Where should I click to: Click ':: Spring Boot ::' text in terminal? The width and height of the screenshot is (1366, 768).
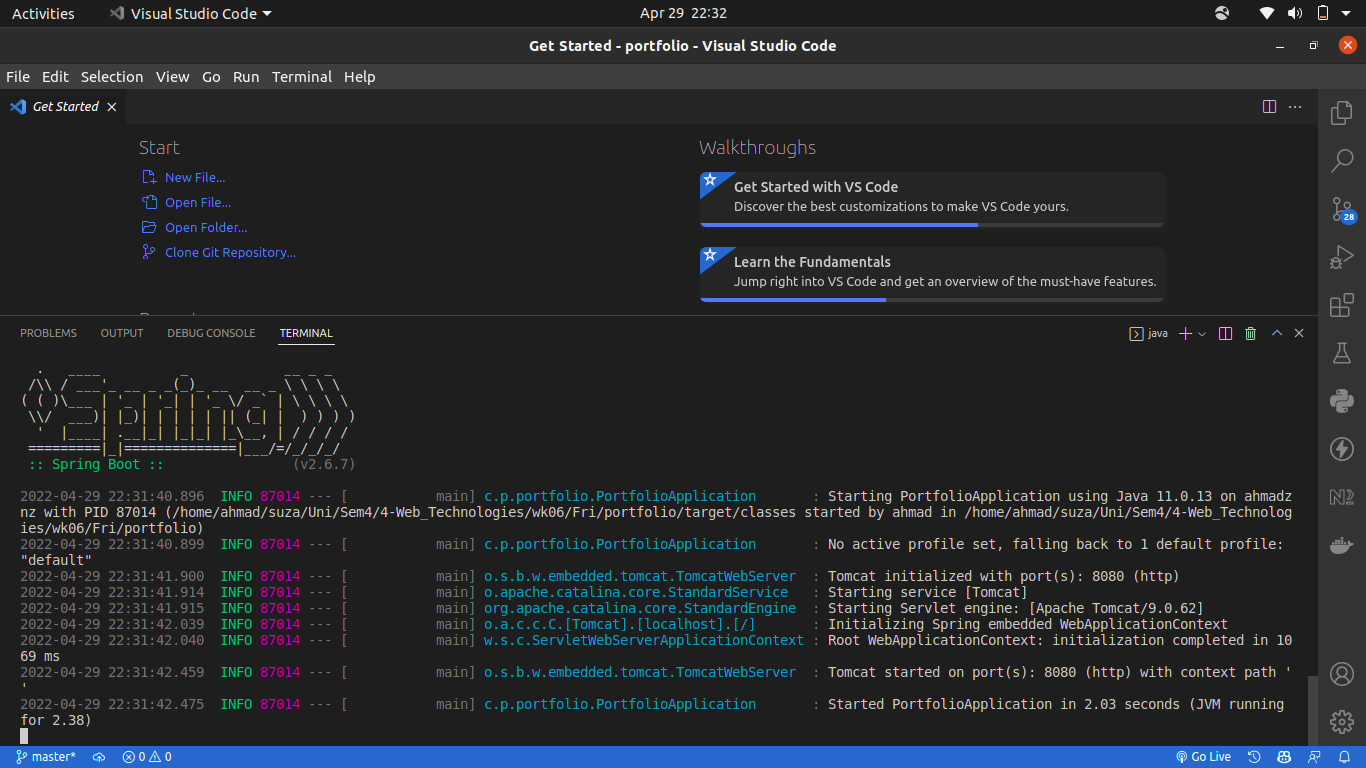(96, 464)
